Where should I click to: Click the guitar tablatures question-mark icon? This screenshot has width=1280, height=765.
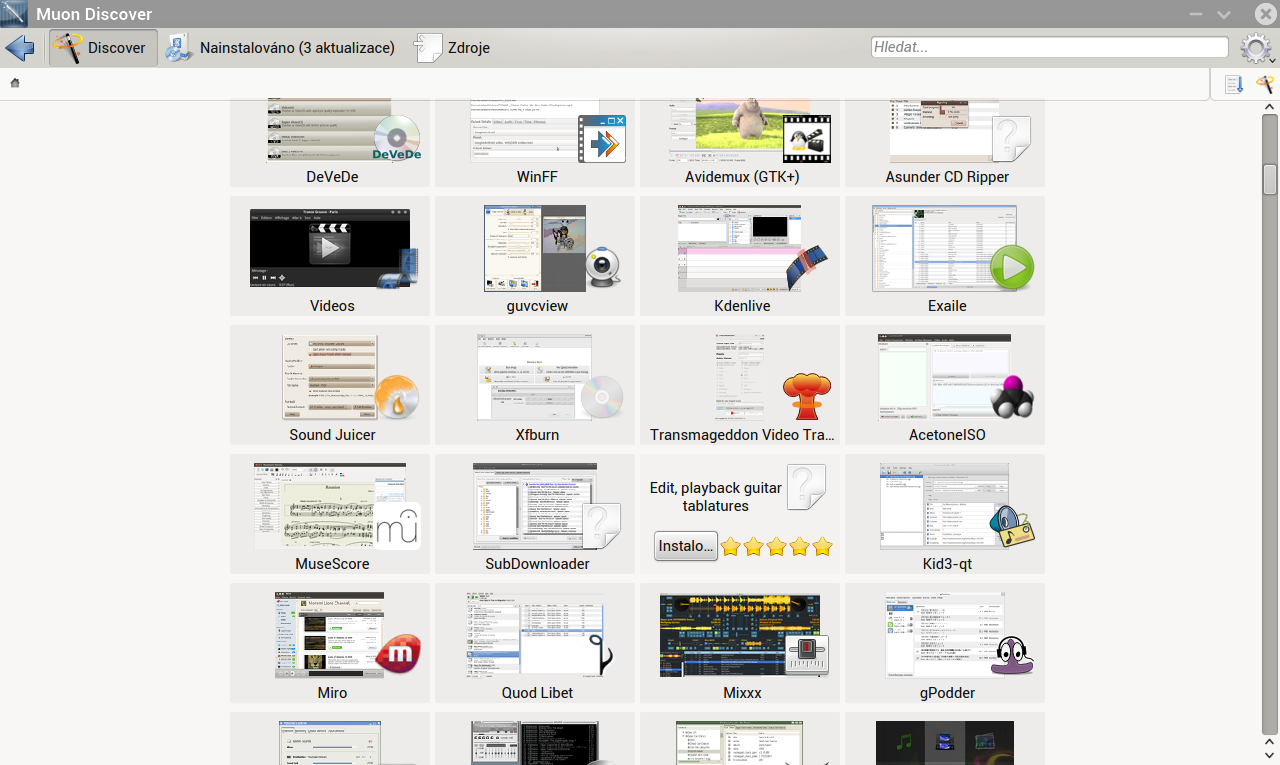click(x=807, y=488)
